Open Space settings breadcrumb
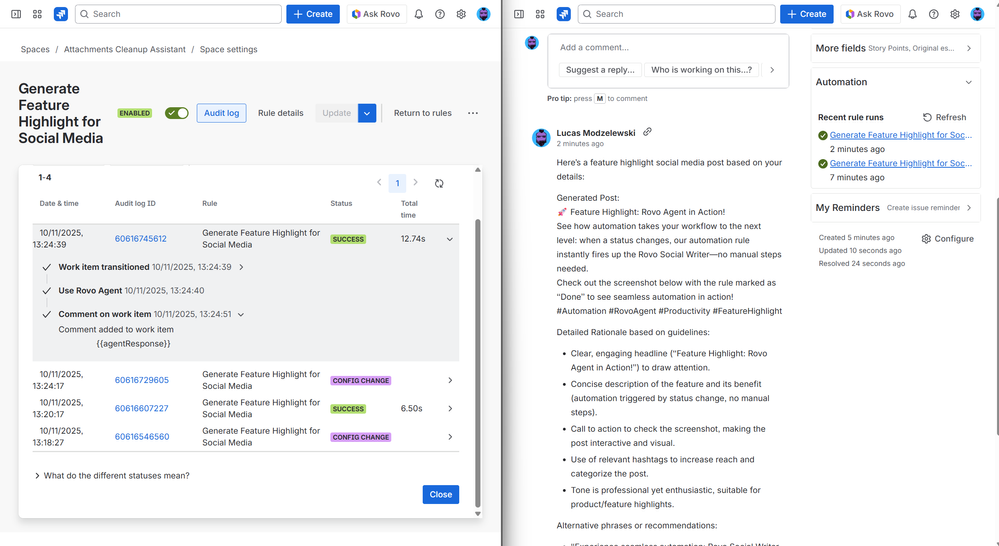Viewport: 999px width, 546px height. pos(229,49)
